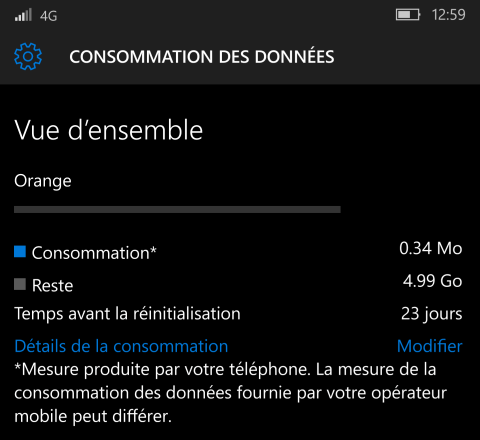The width and height of the screenshot is (480, 440).
Task: Select the Vue d'ensemble heading
Action: pyautogui.click(x=109, y=130)
